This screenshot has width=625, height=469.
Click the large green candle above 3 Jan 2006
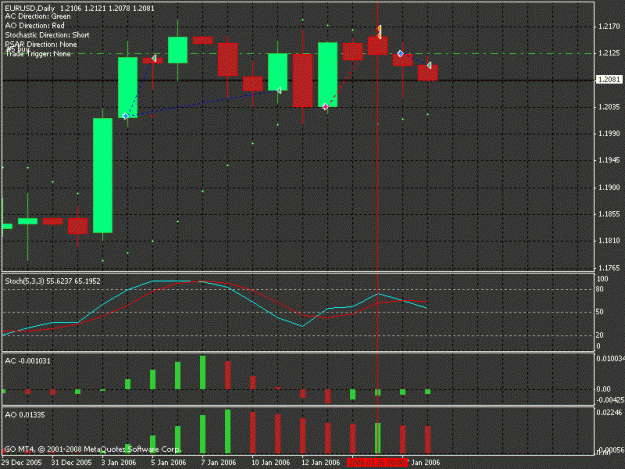pyautogui.click(x=102, y=175)
